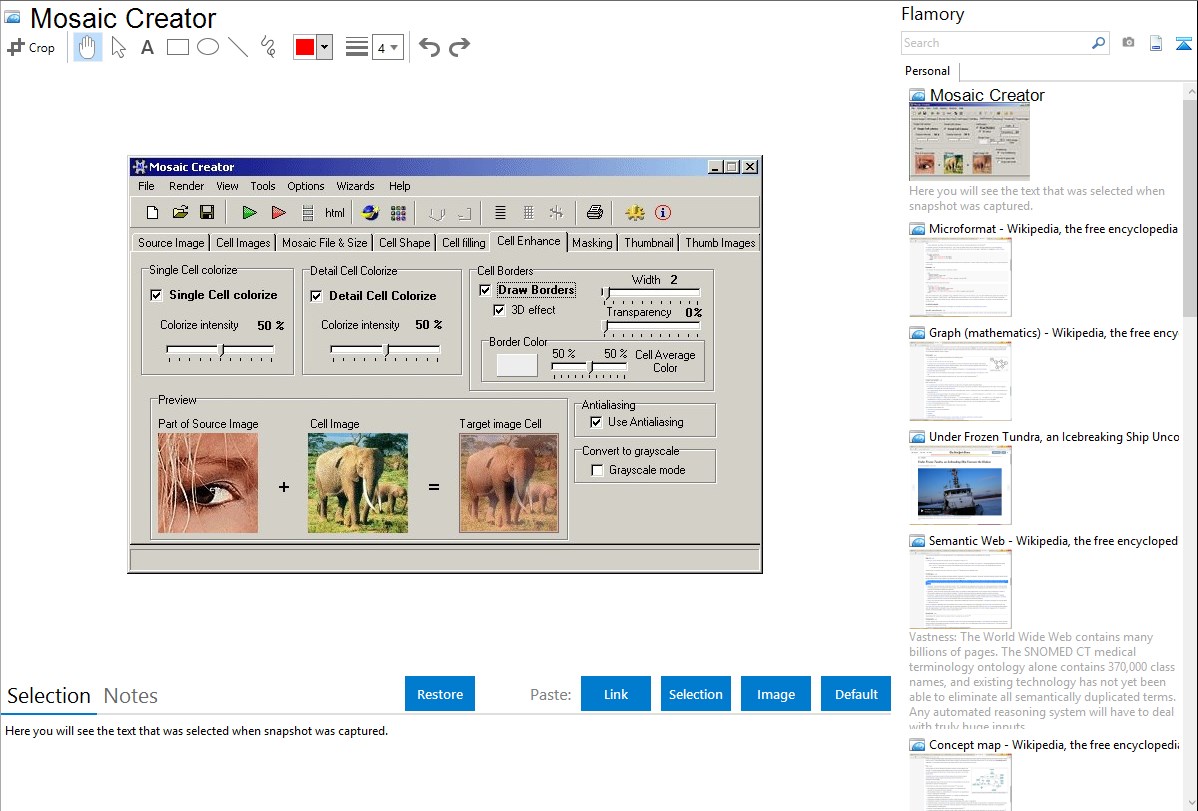Screen dimensions: 1198x811
Task: Pick the rectangle shape tool
Action: coord(177,47)
